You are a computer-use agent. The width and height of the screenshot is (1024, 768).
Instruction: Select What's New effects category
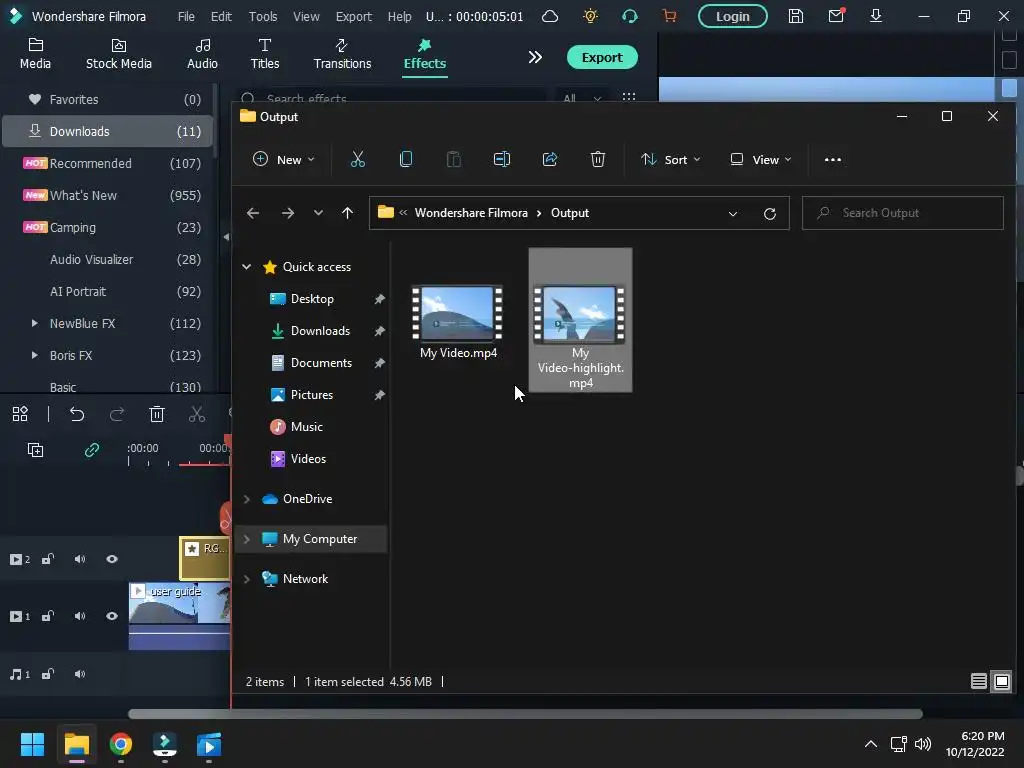[108, 195]
